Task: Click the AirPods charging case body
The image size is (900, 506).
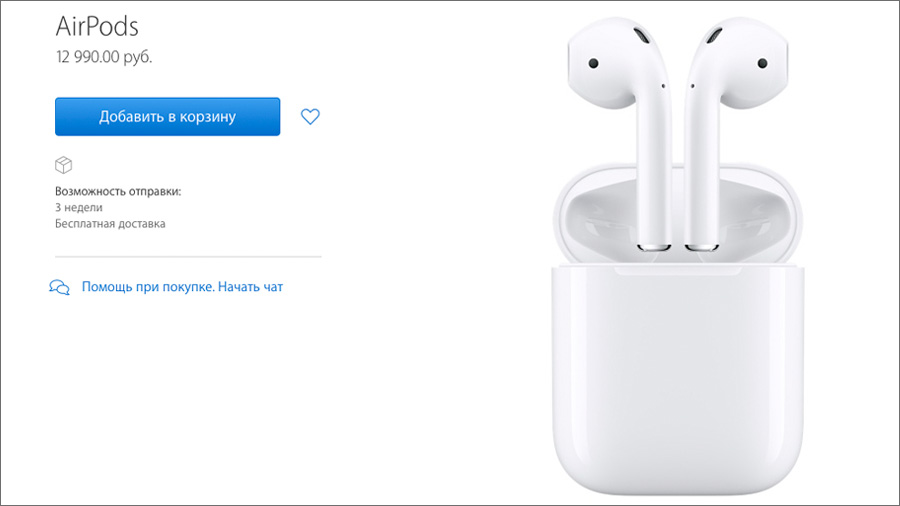Action: click(x=678, y=380)
